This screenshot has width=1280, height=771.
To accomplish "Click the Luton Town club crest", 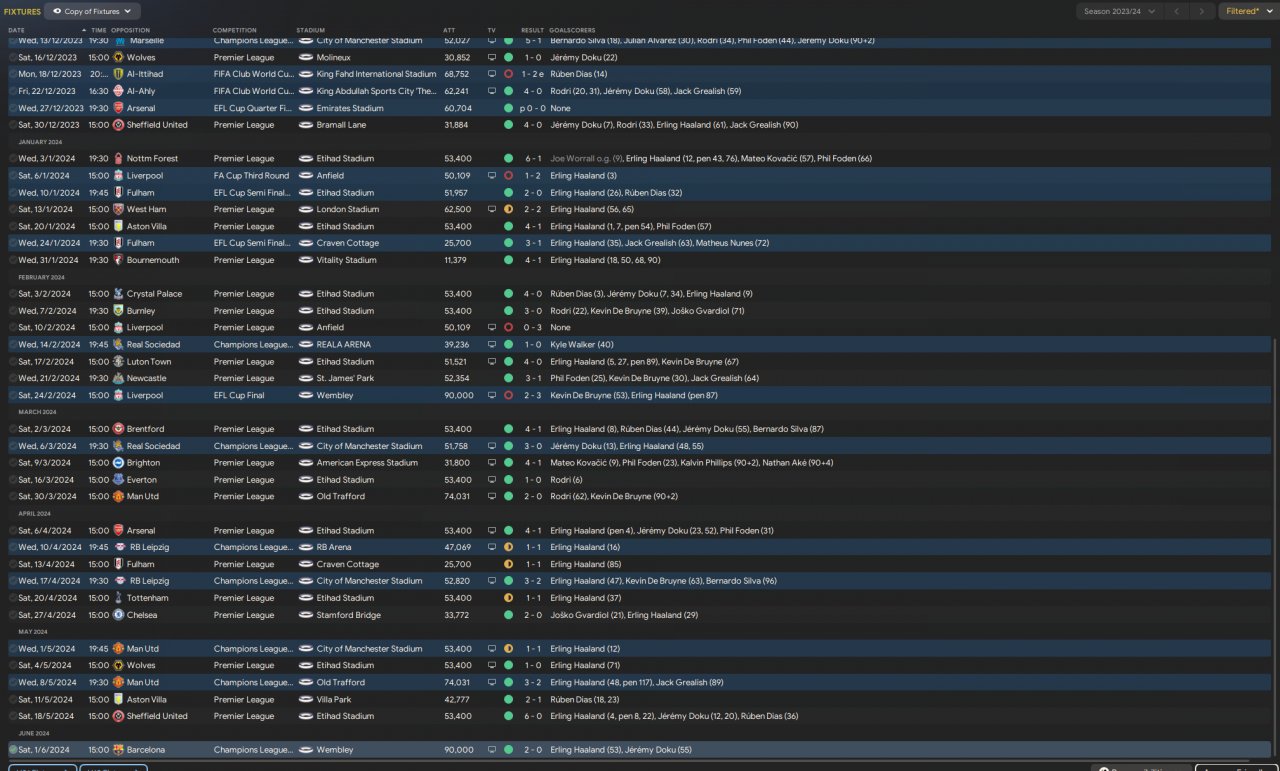I will pyautogui.click(x=118, y=362).
